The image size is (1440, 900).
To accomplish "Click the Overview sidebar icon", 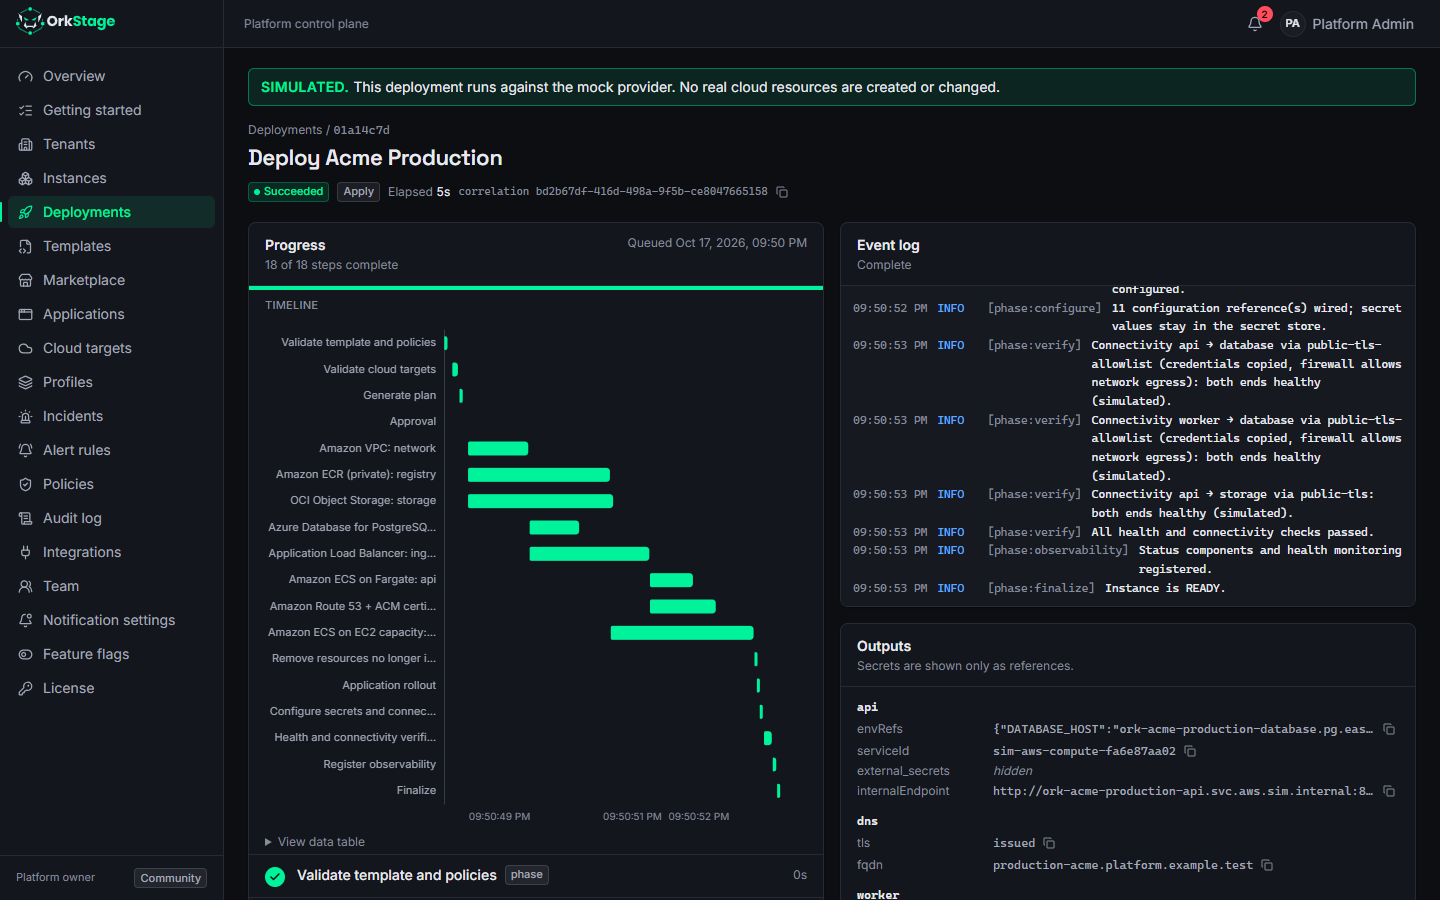I will pyautogui.click(x=26, y=76).
